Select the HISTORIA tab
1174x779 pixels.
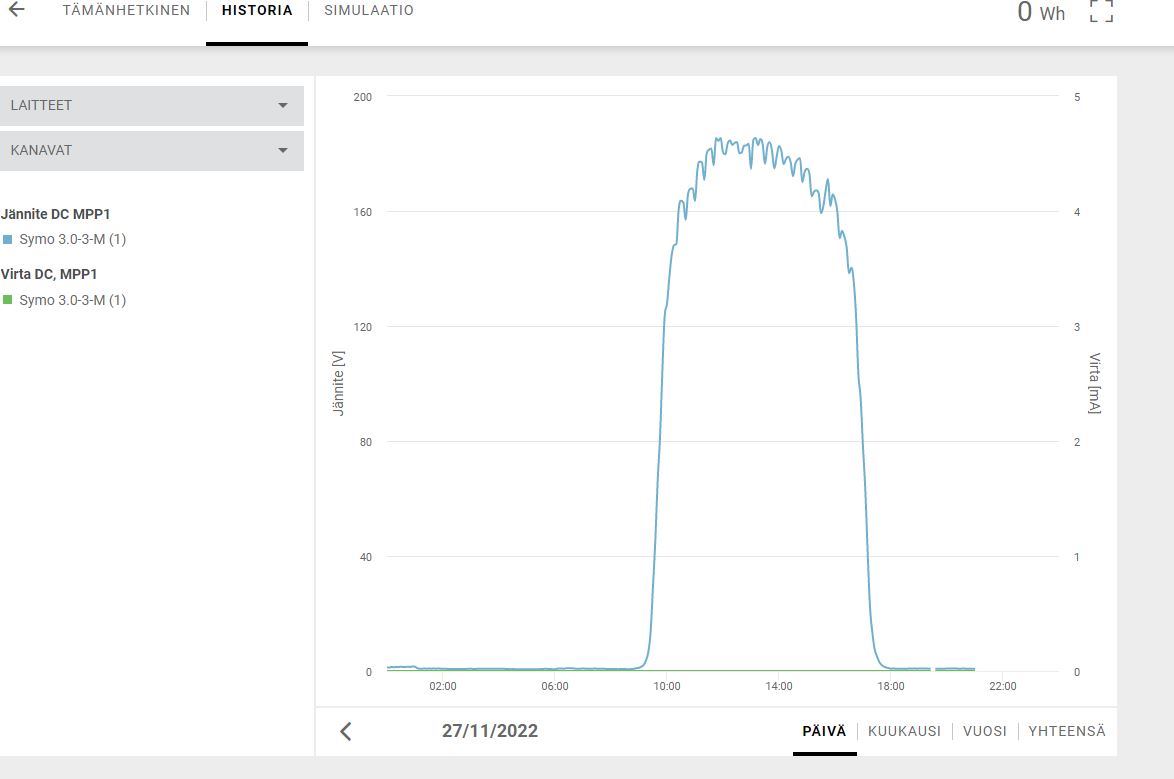(257, 11)
